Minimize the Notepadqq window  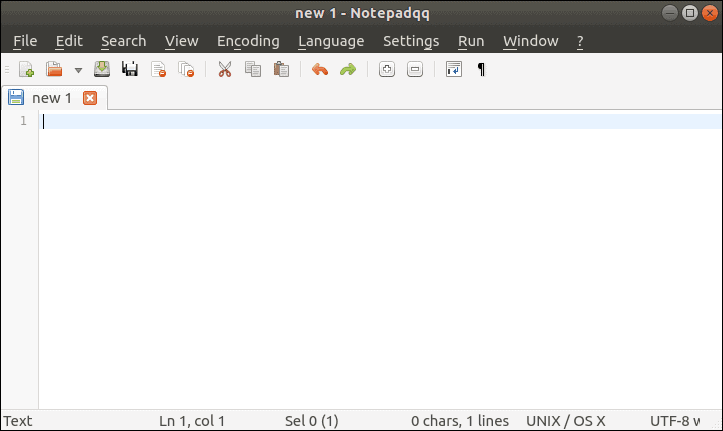[x=670, y=13]
